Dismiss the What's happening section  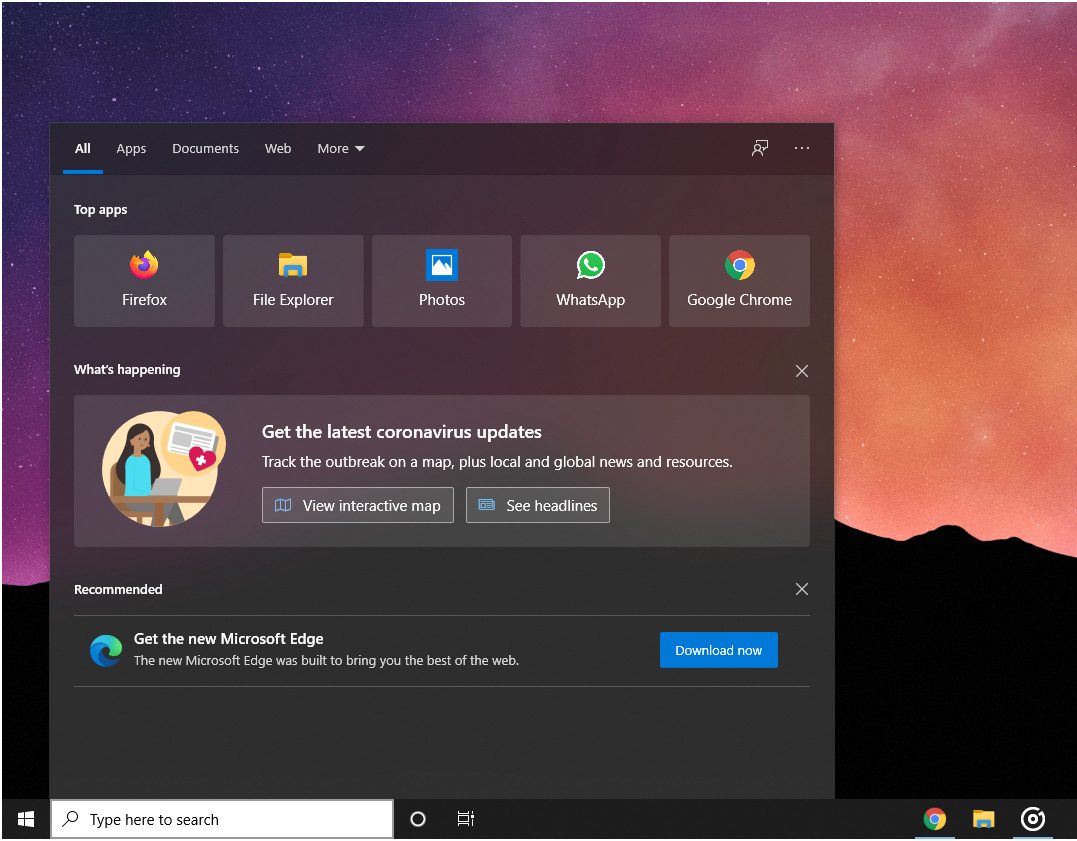tap(802, 371)
